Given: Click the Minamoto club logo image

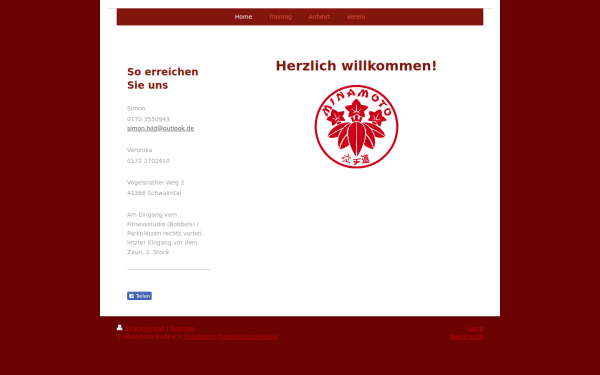Looking at the screenshot, I should [356, 127].
